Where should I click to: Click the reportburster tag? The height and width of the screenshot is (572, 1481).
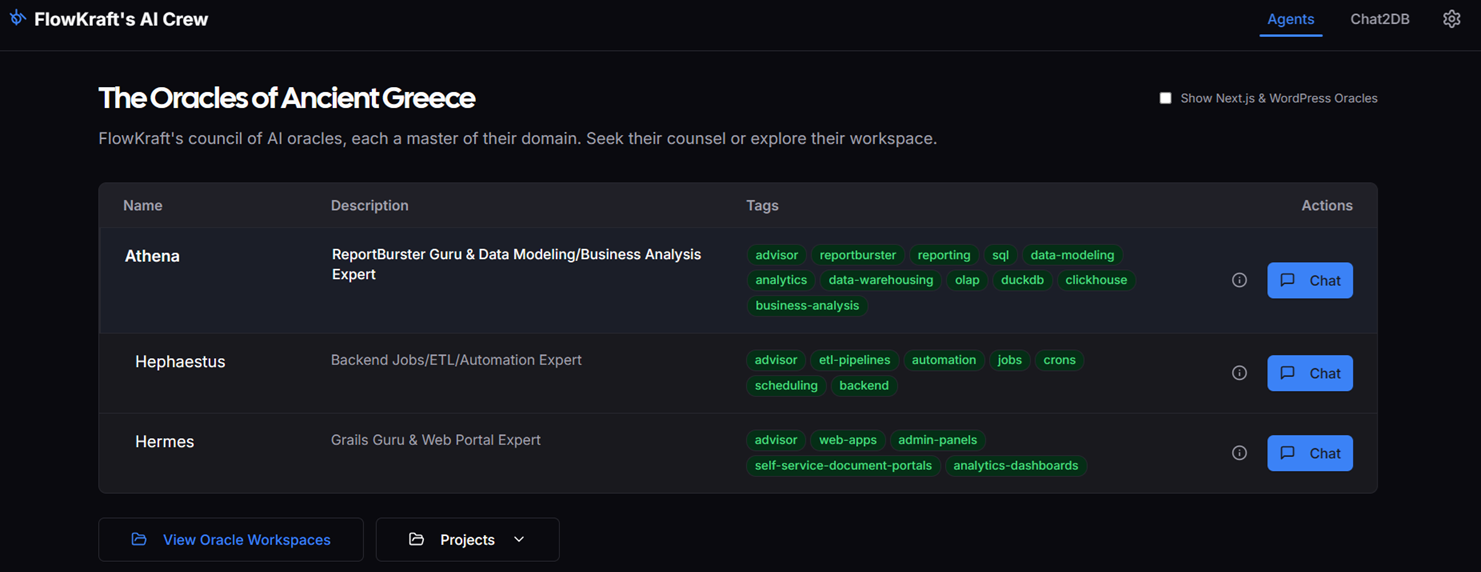tap(857, 255)
